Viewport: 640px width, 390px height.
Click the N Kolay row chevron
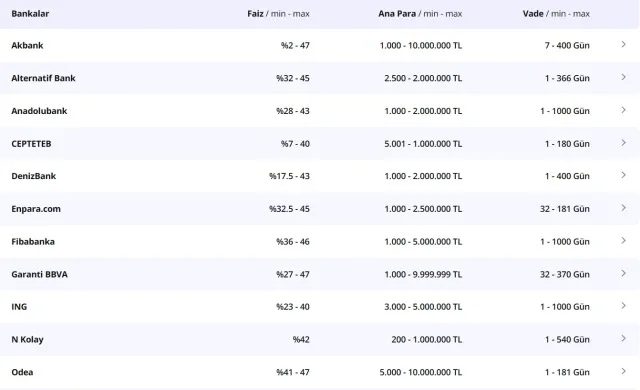click(623, 338)
